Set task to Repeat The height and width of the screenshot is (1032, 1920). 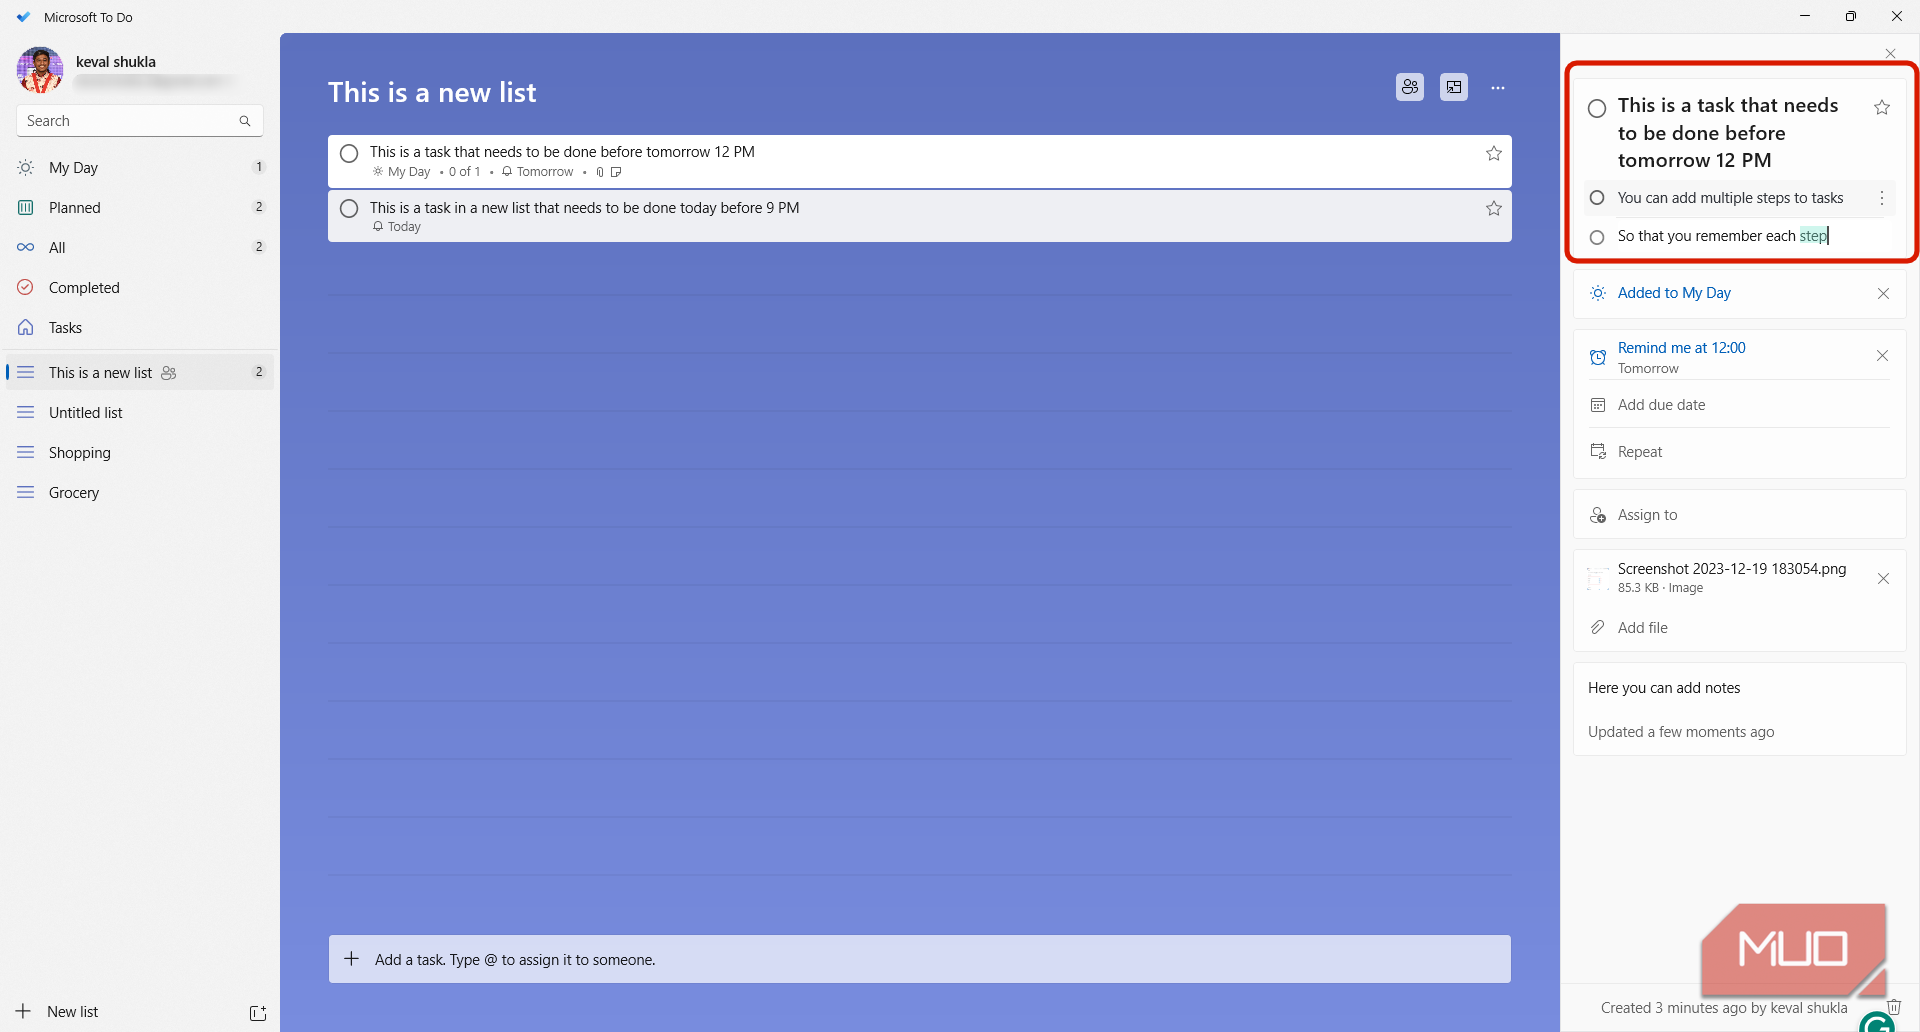1739,452
